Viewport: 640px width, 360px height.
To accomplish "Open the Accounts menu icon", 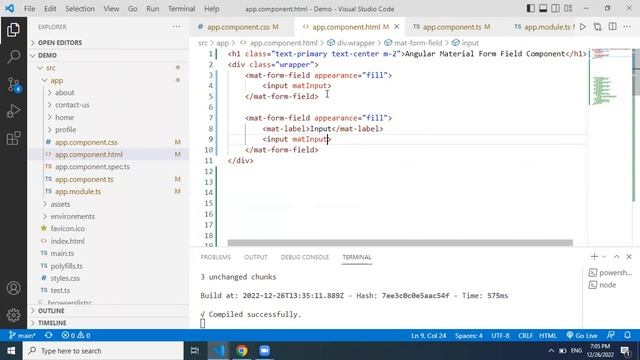I will [13, 288].
